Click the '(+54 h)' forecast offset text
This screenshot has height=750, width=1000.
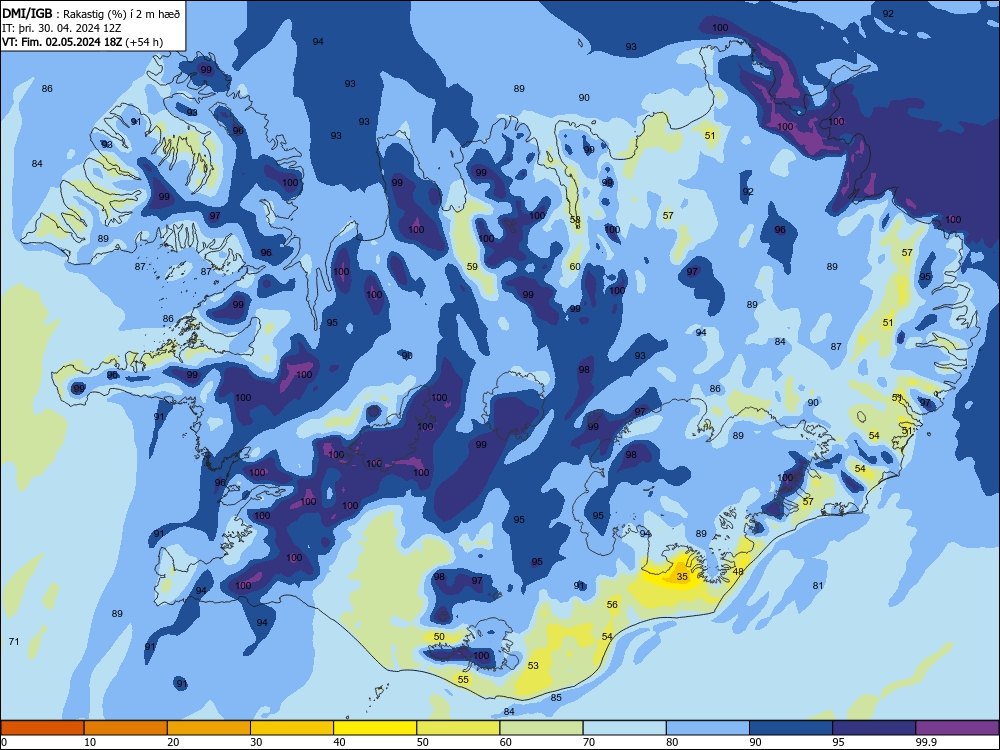144,42
